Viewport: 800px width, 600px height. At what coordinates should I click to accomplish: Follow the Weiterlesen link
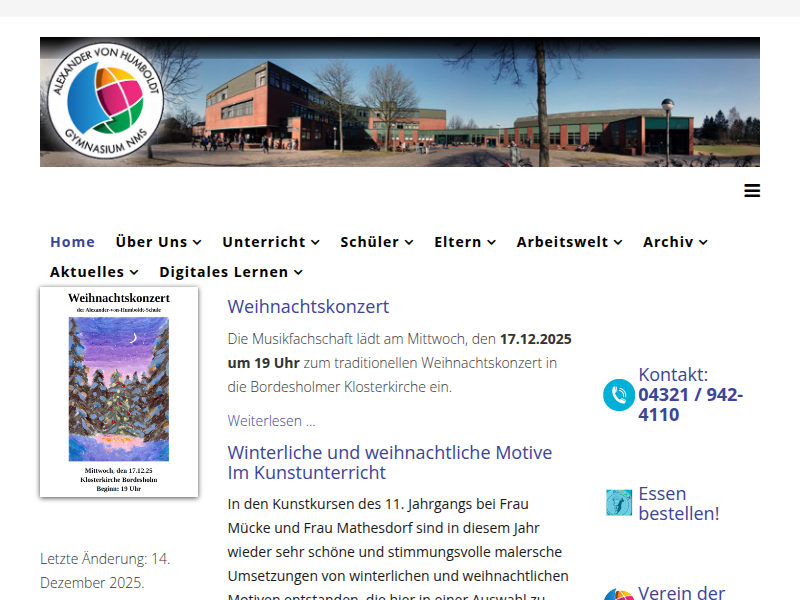[270, 420]
